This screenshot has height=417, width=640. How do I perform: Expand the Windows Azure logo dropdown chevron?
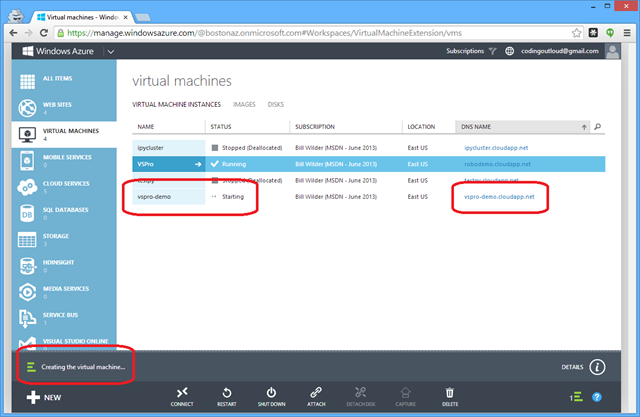tap(110, 50)
